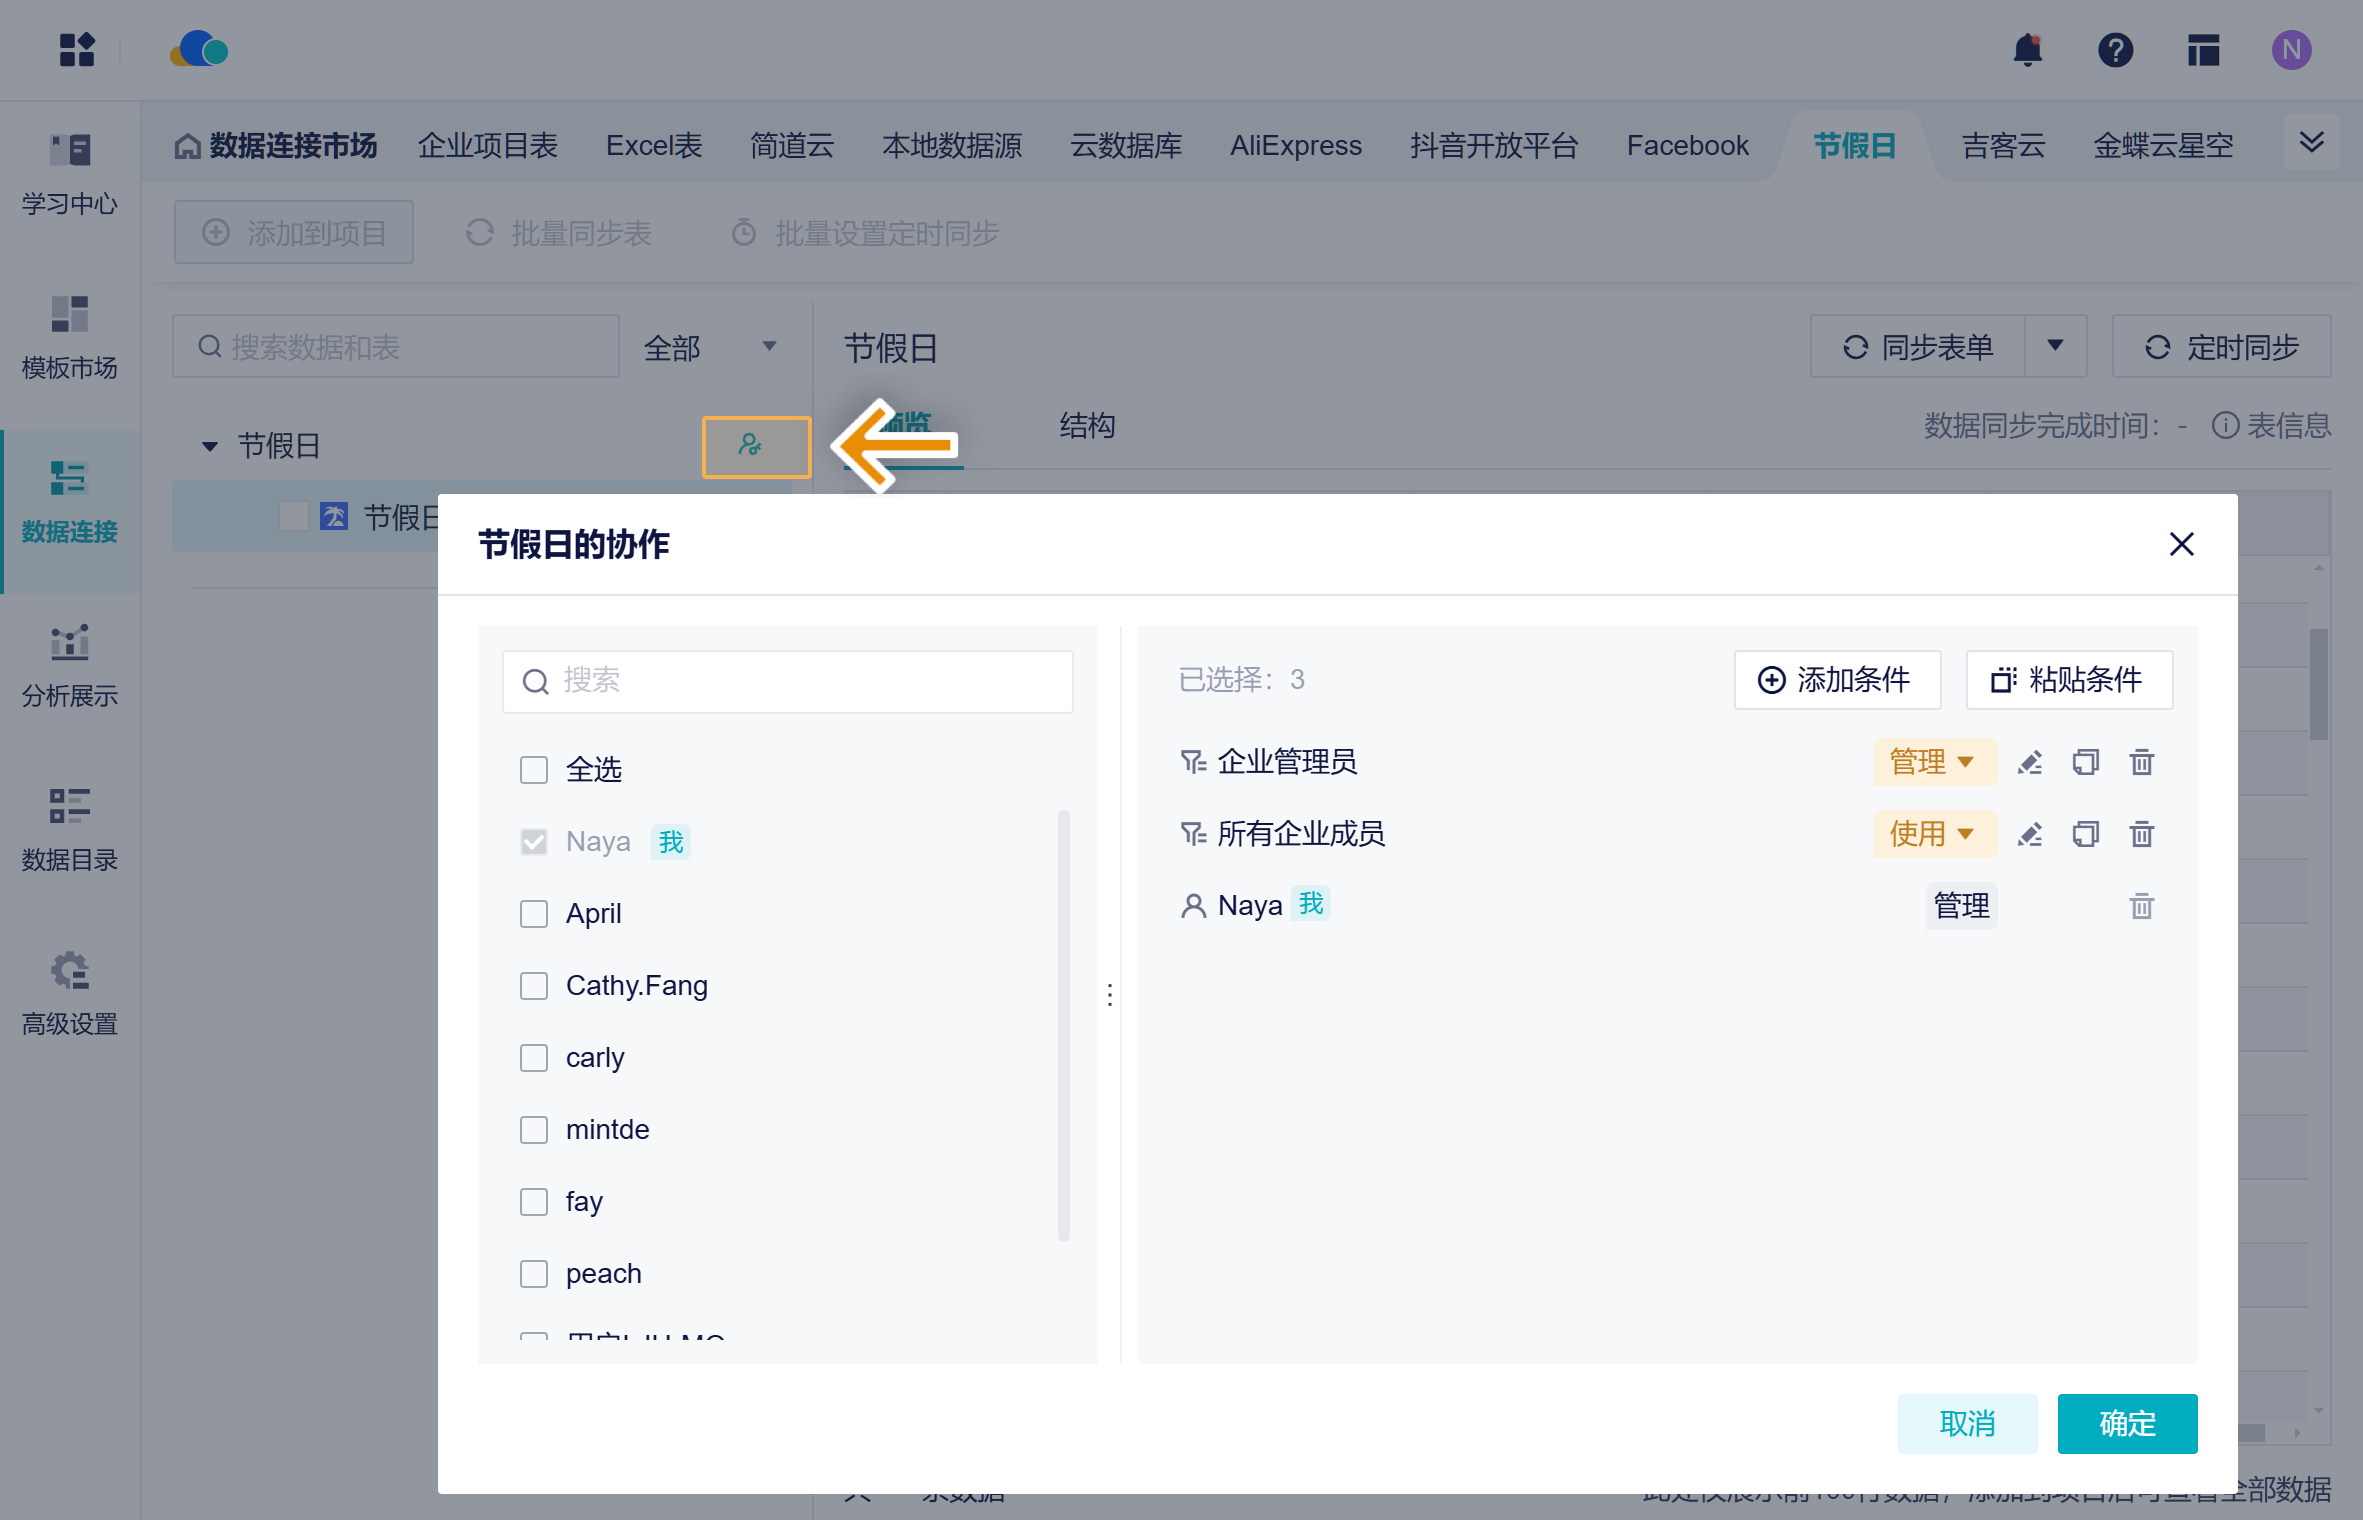
Task: Switch to the 结构 tab
Action: point(1087,426)
